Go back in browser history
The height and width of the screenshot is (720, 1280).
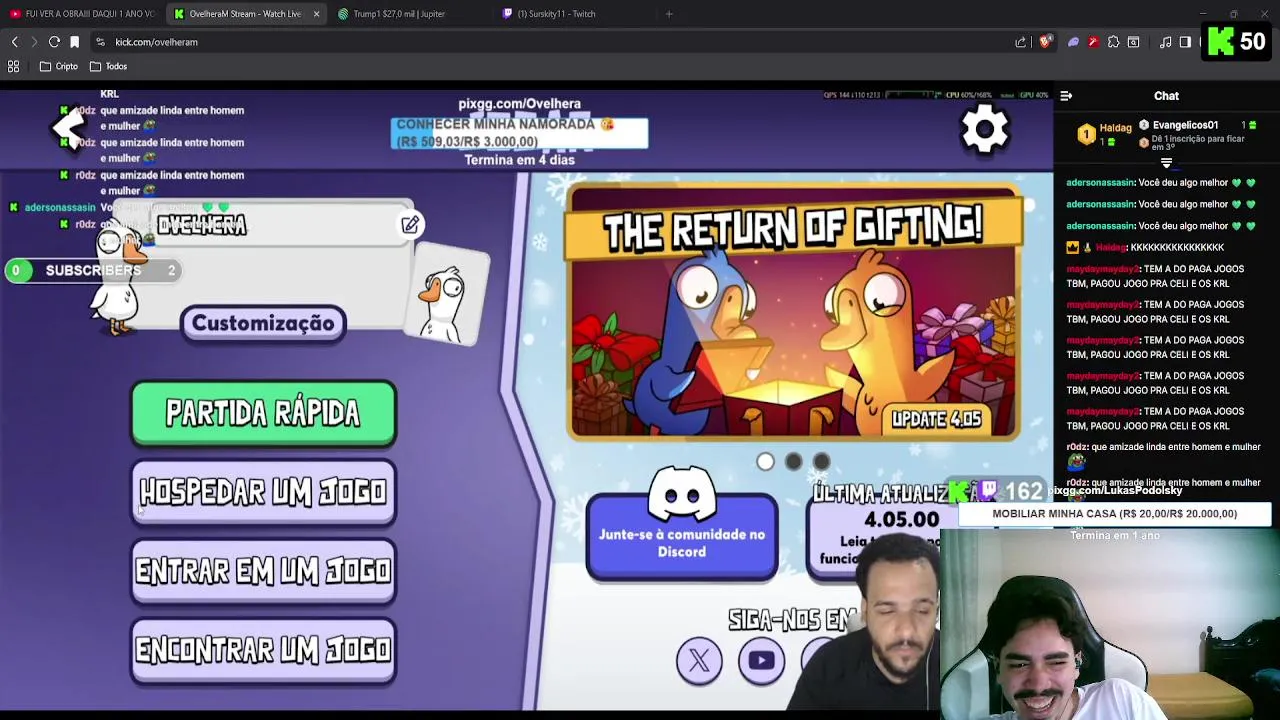coord(14,42)
